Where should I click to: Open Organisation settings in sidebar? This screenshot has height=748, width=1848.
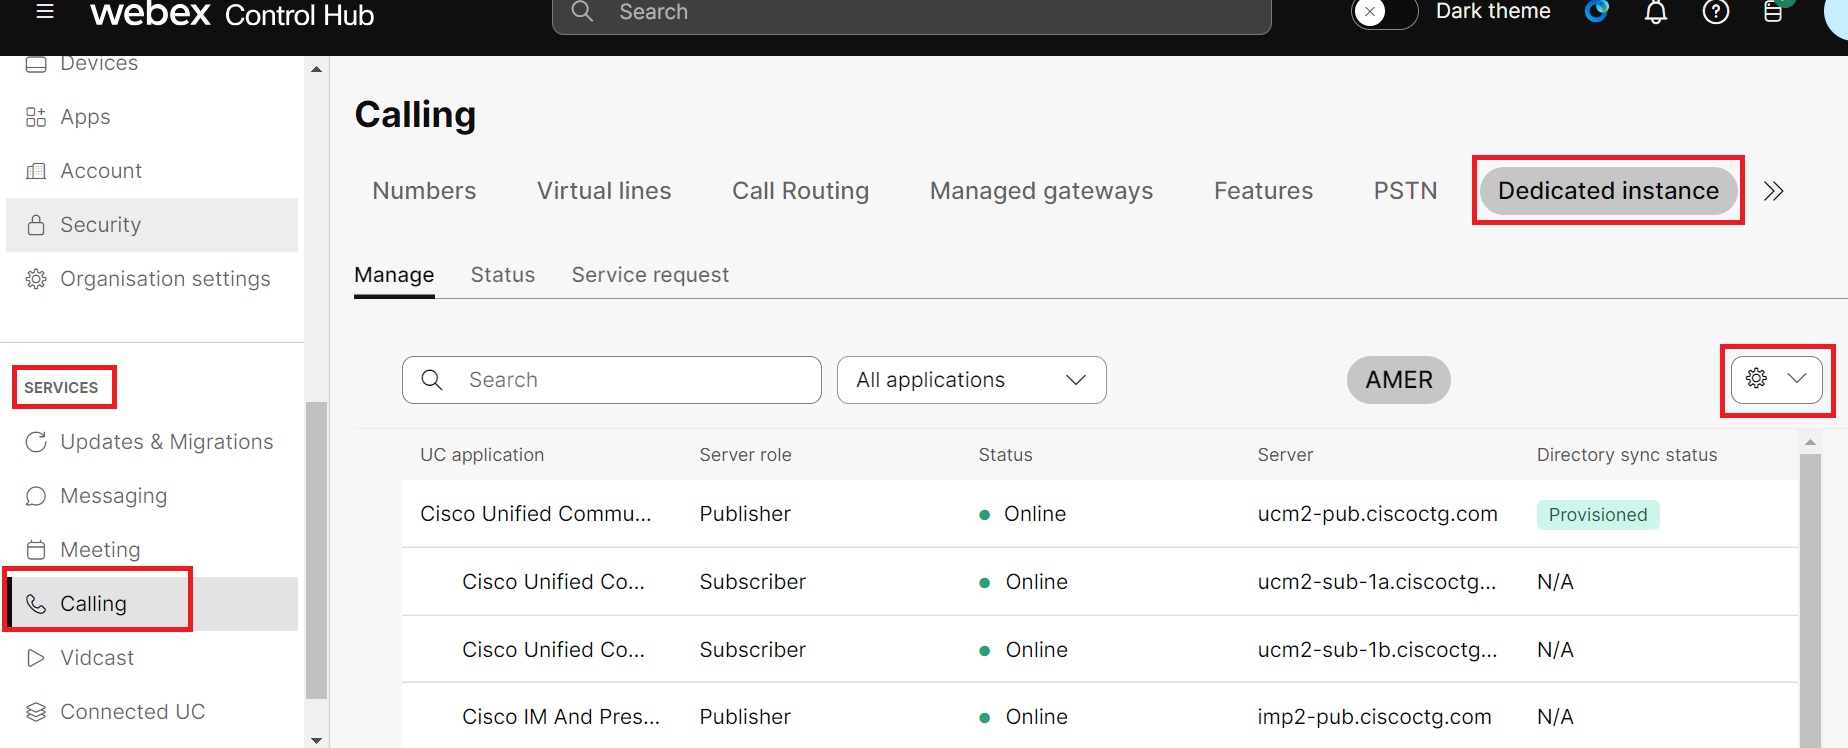[165, 279]
